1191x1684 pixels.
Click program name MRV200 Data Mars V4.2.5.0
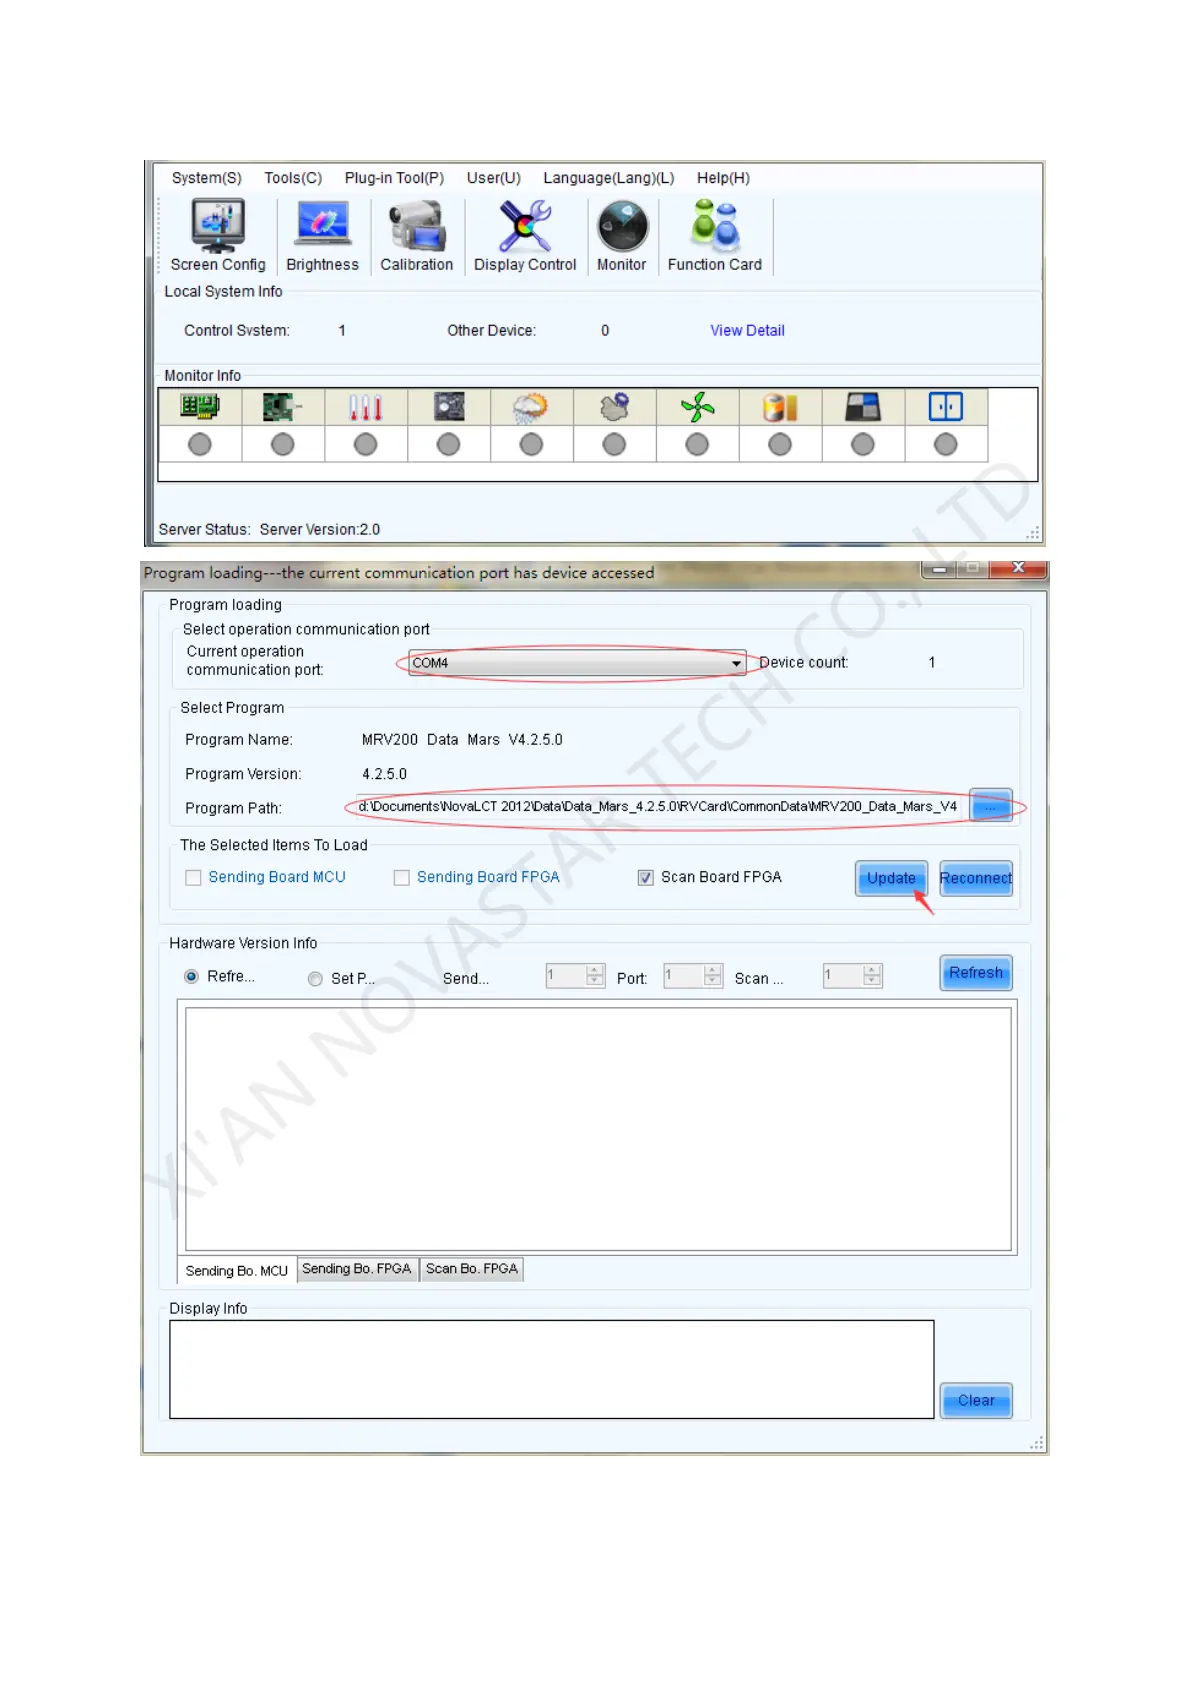tap(462, 740)
